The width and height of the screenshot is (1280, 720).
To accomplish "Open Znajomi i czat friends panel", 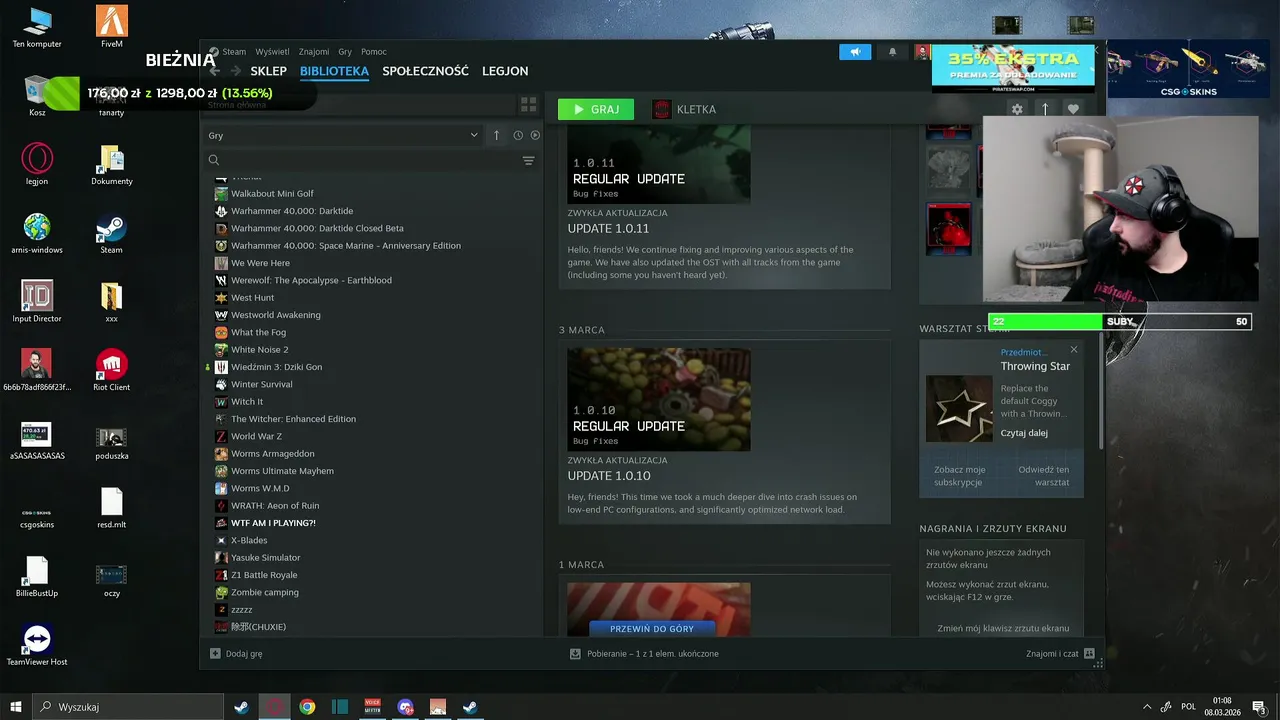I will (1060, 653).
